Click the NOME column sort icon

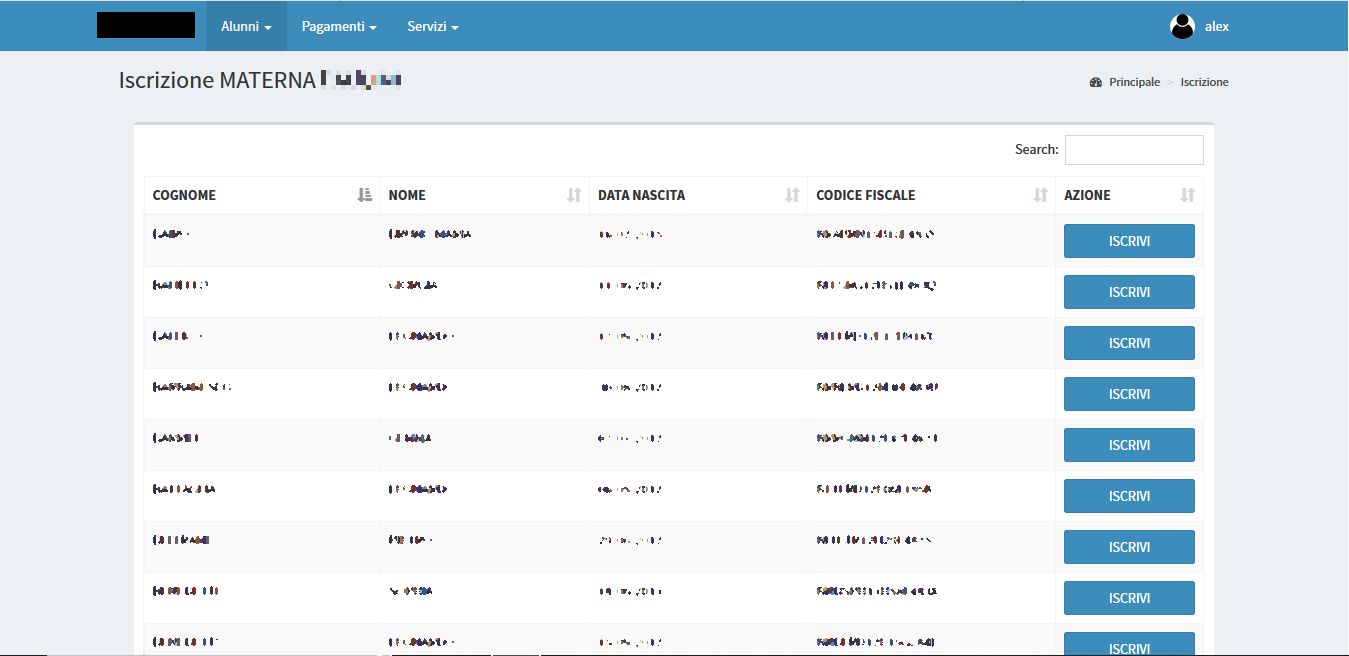coord(574,195)
